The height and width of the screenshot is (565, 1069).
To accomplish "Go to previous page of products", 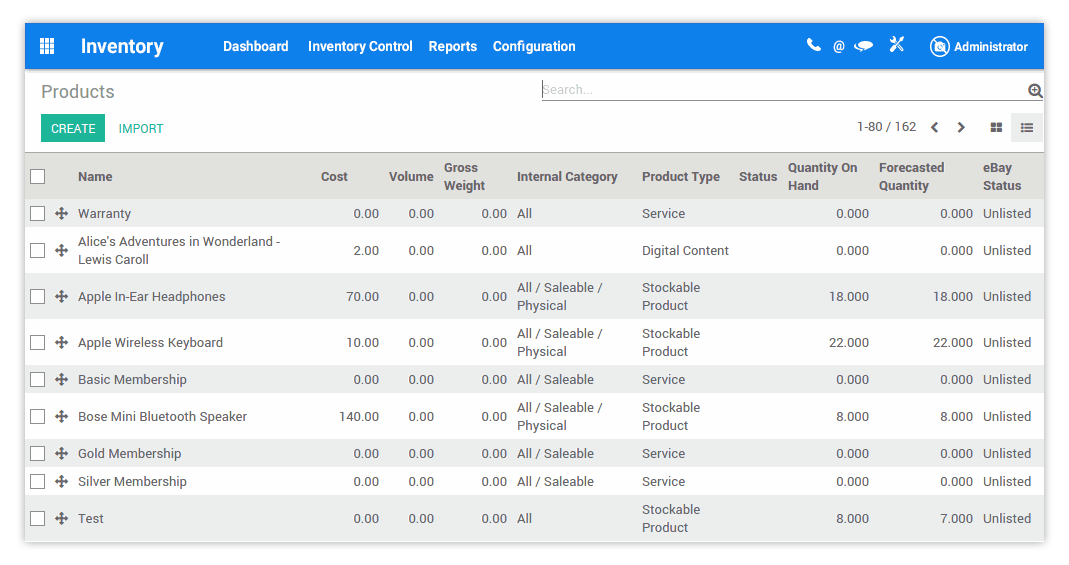I will click(x=935, y=127).
